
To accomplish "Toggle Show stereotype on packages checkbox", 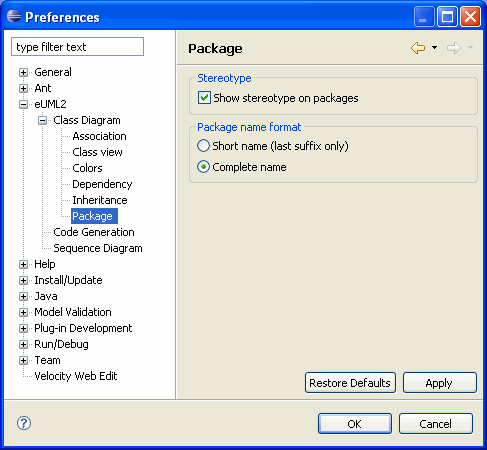I will [204, 98].
